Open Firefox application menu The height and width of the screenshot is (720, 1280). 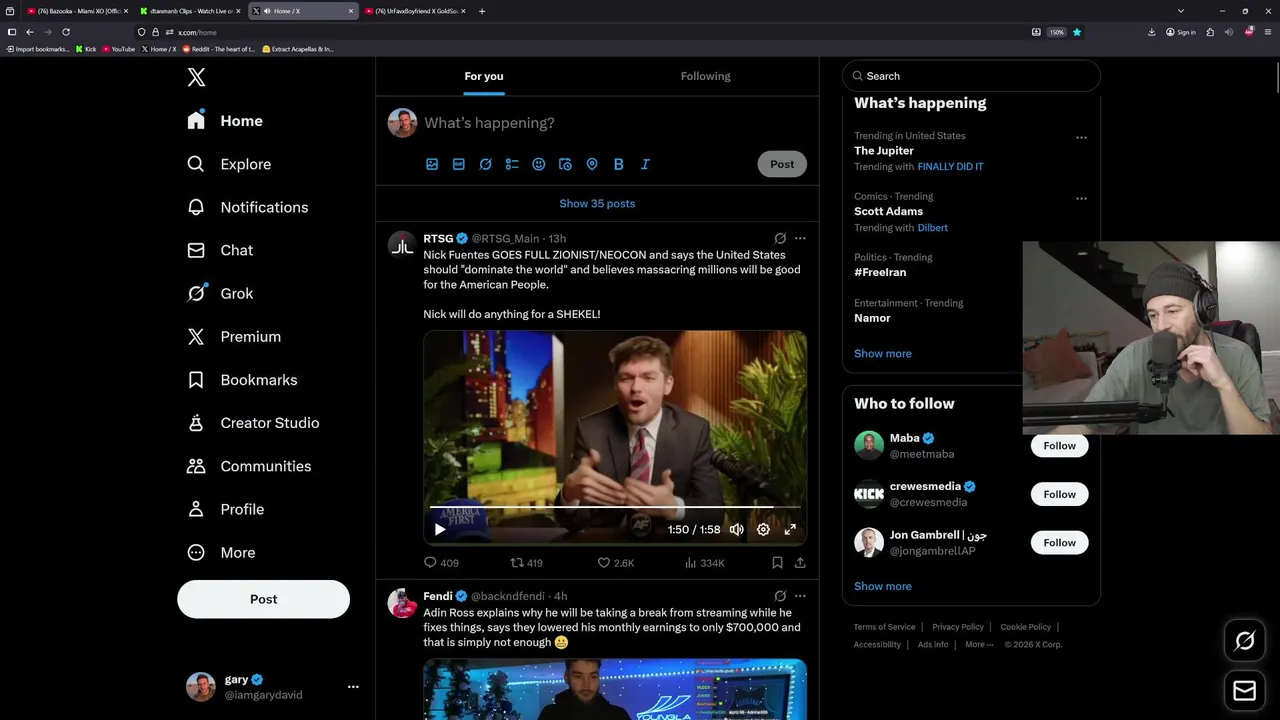click(x=1268, y=32)
